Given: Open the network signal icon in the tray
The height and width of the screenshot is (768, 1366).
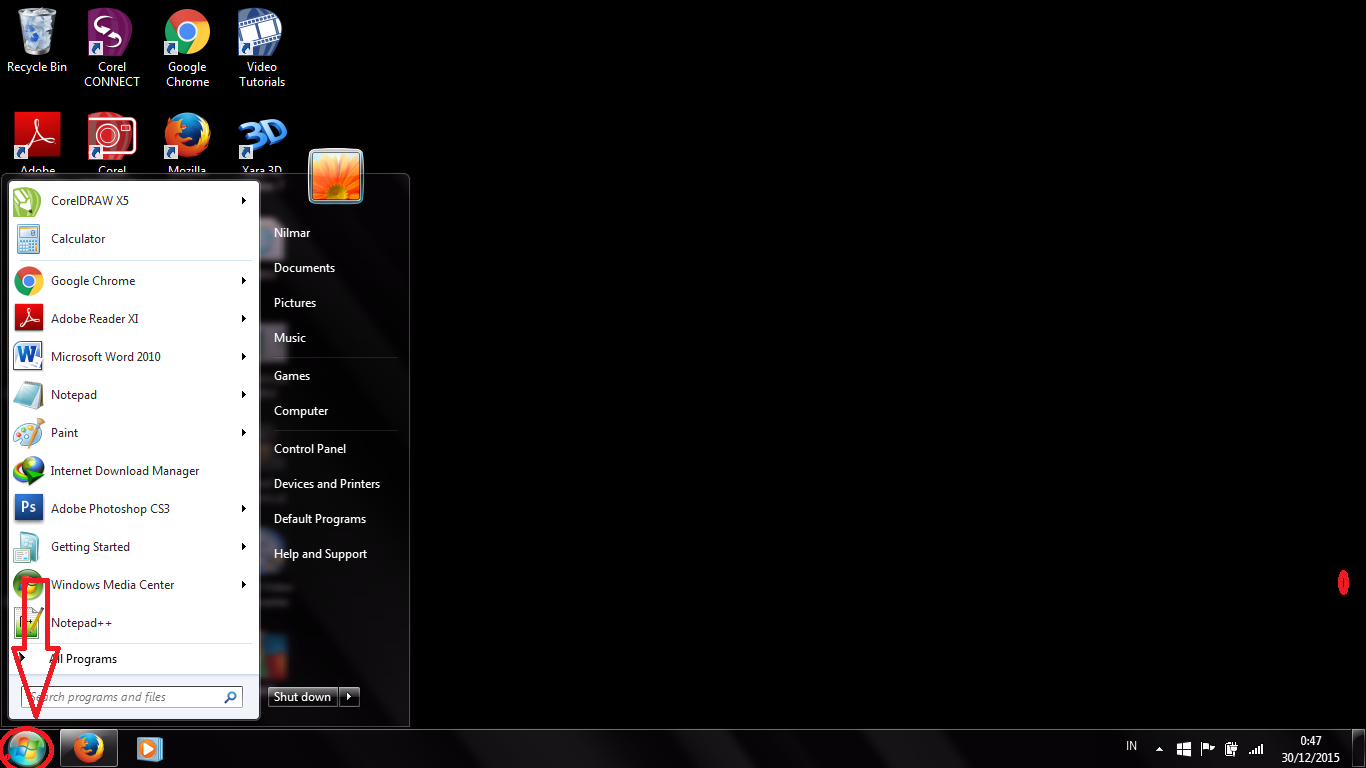Looking at the screenshot, I should pos(1256,748).
